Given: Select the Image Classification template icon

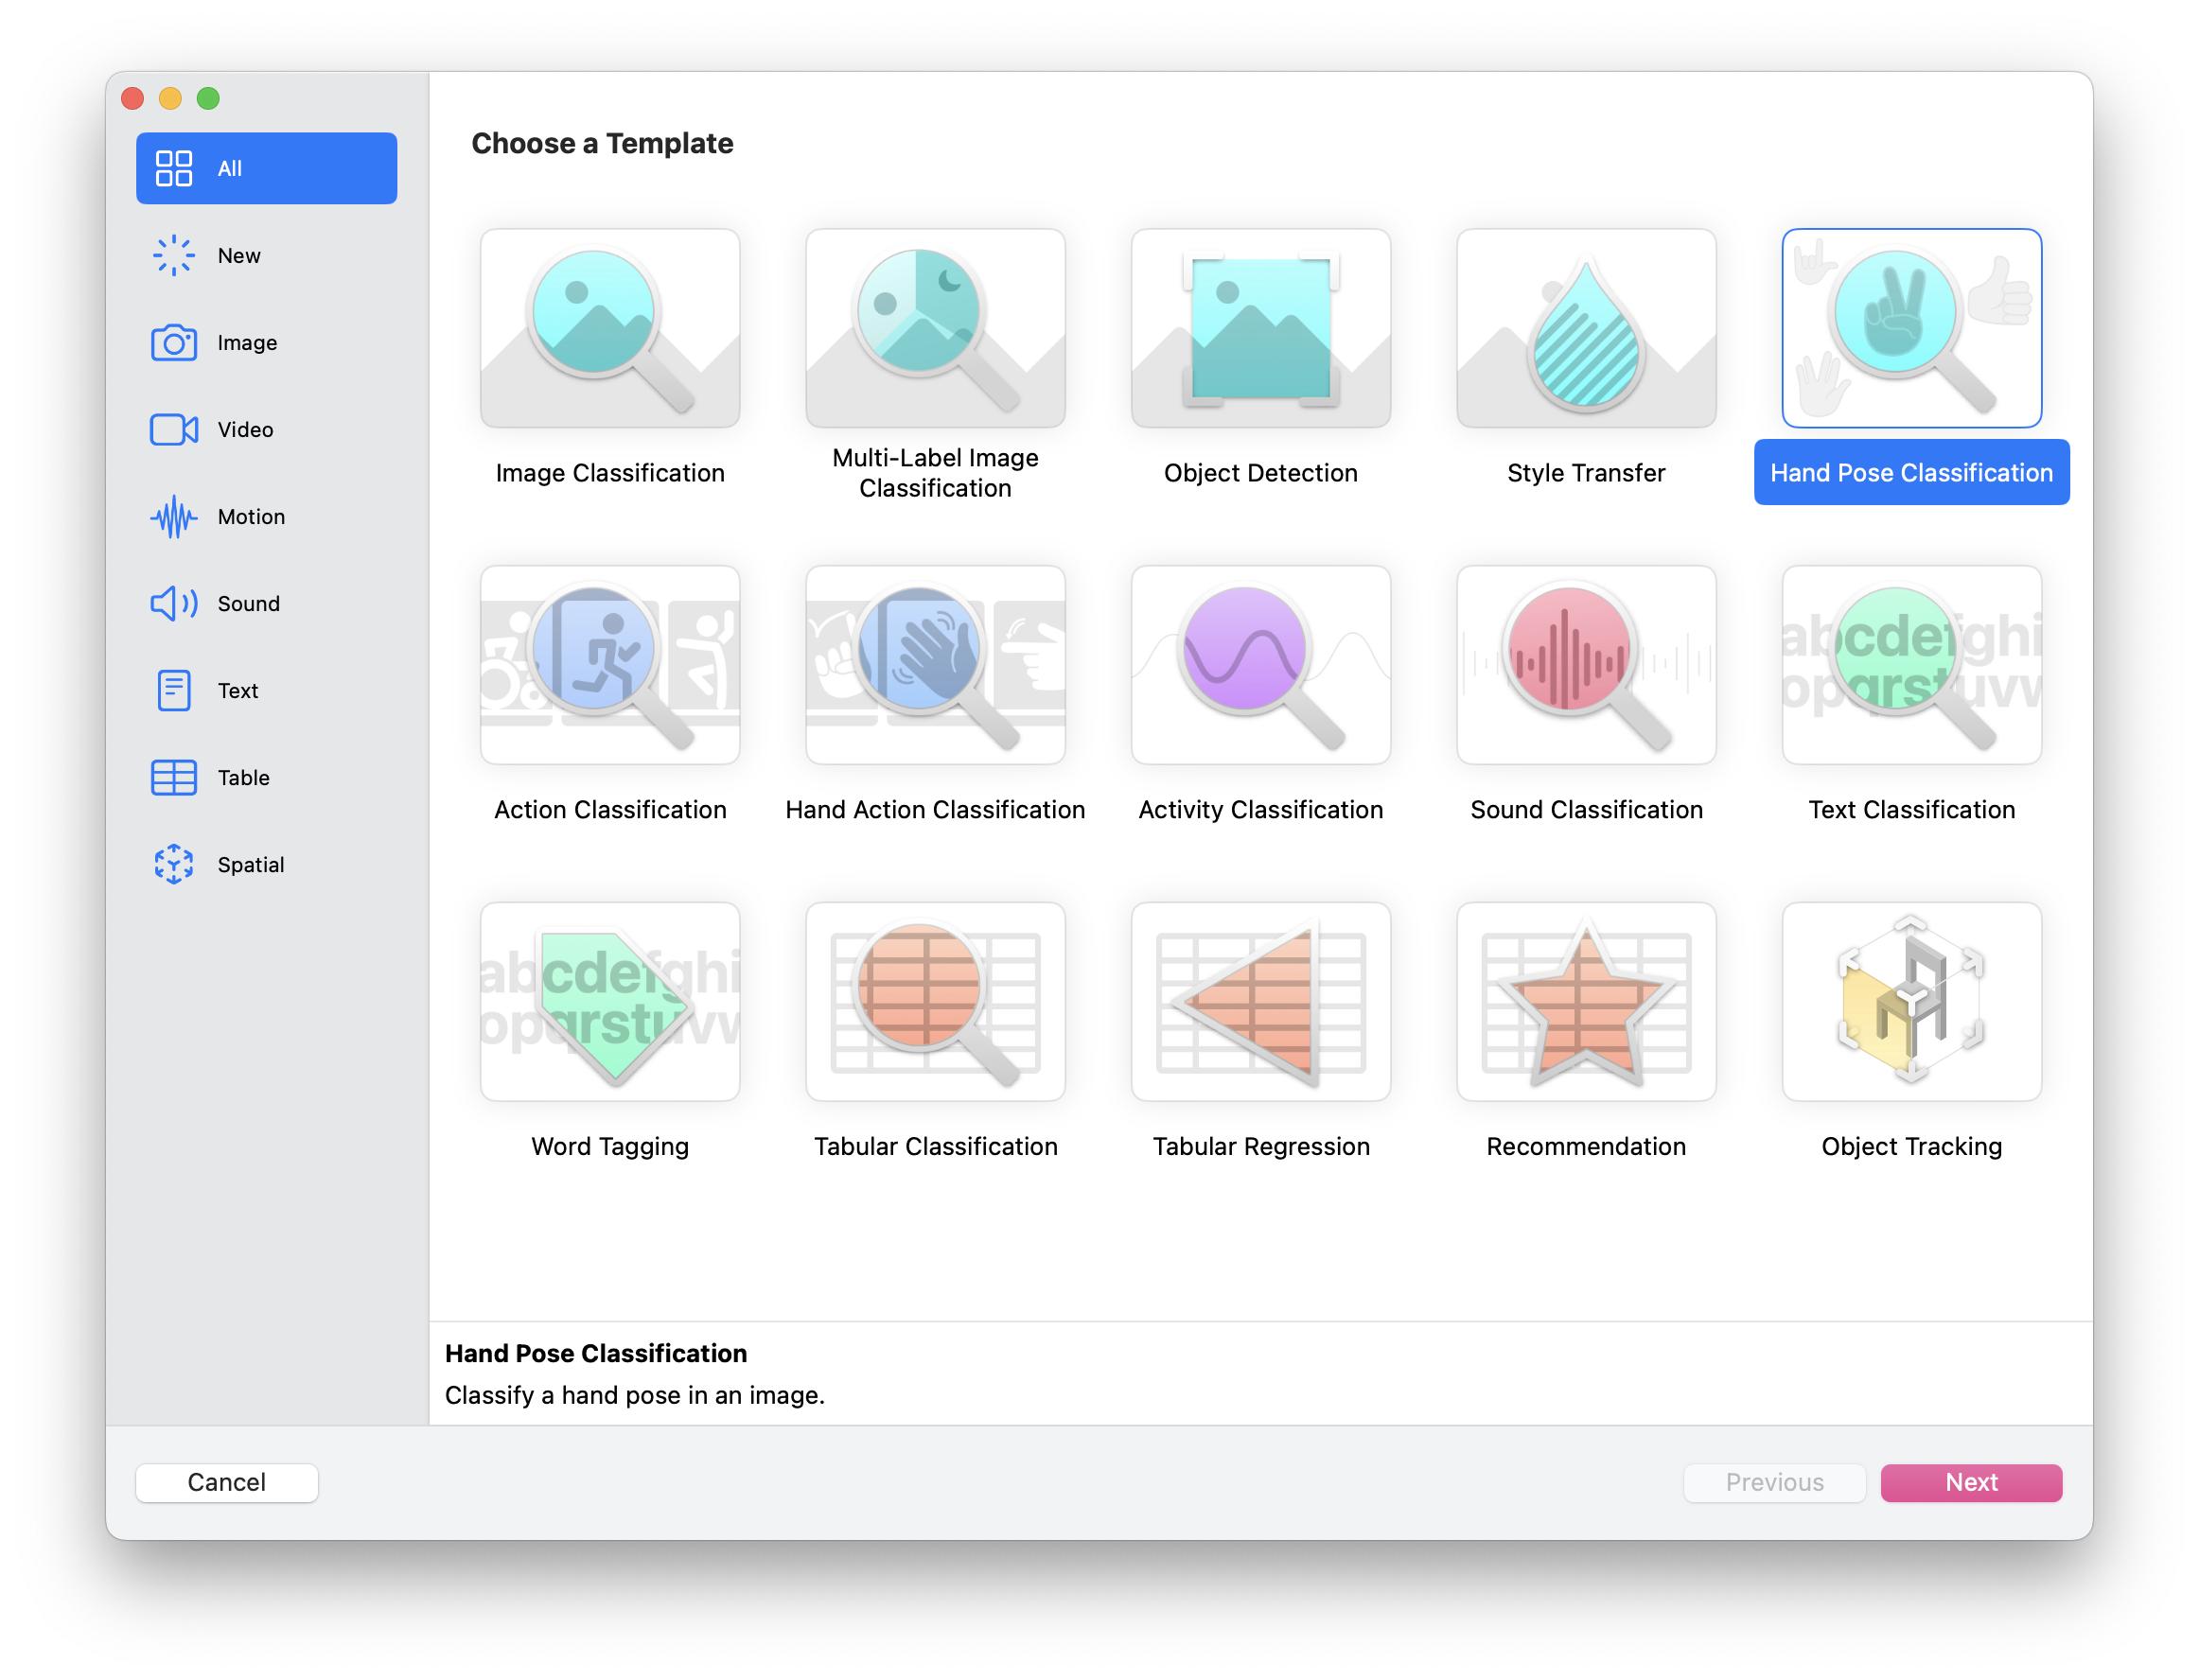Looking at the screenshot, I should 610,328.
